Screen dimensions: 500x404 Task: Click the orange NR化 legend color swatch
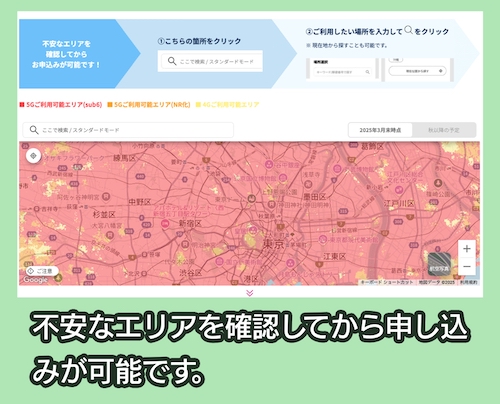[110, 105]
